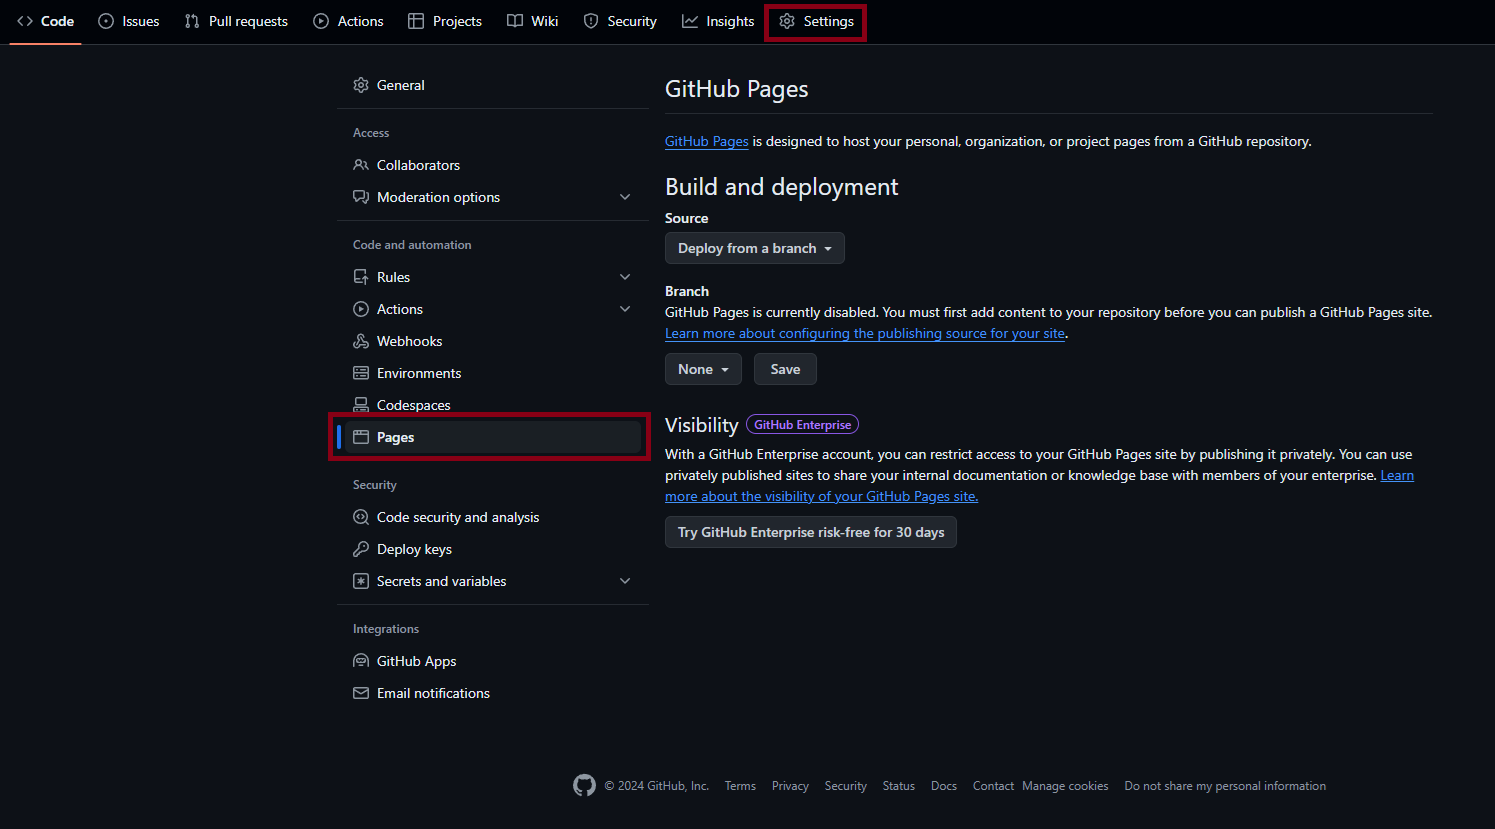Open Deploy keys settings label
This screenshot has height=829, width=1495.
[x=414, y=549]
